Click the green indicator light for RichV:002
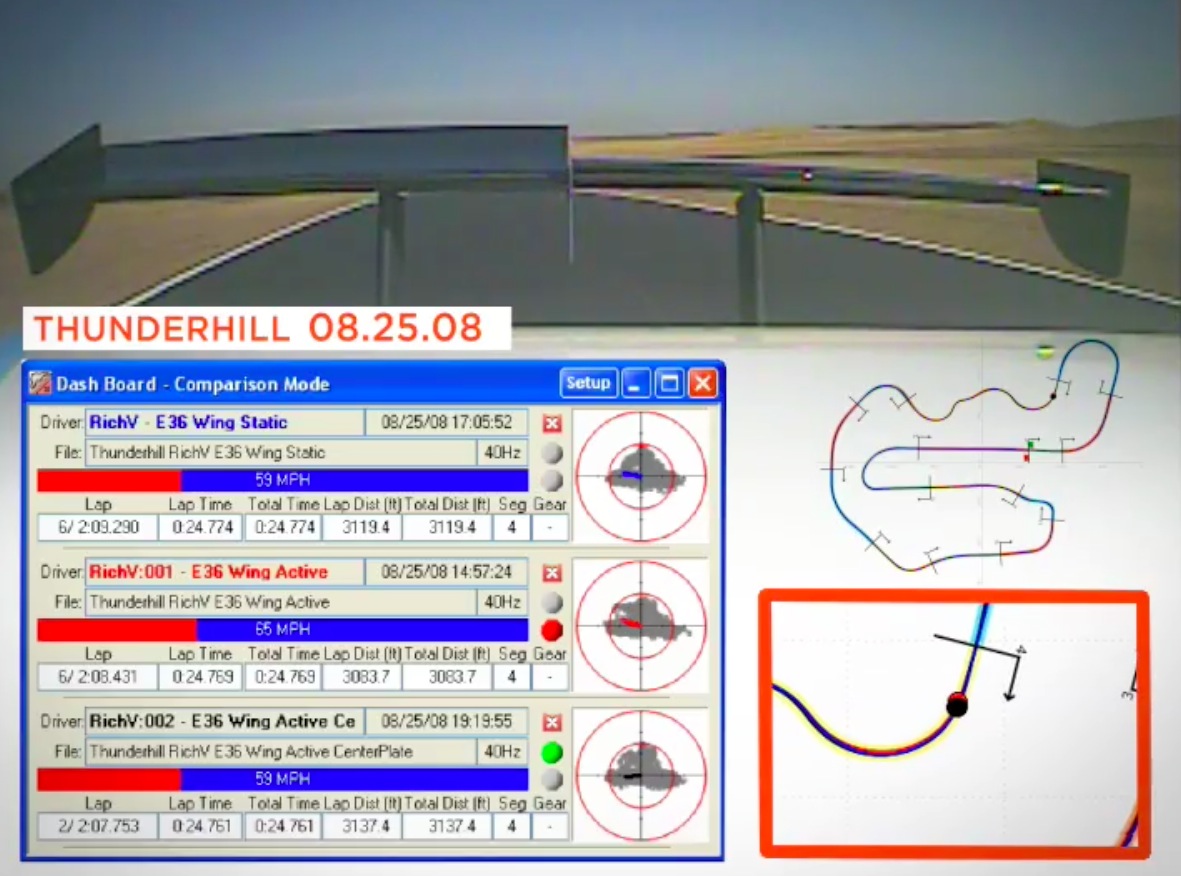The image size is (1181, 876). click(551, 752)
